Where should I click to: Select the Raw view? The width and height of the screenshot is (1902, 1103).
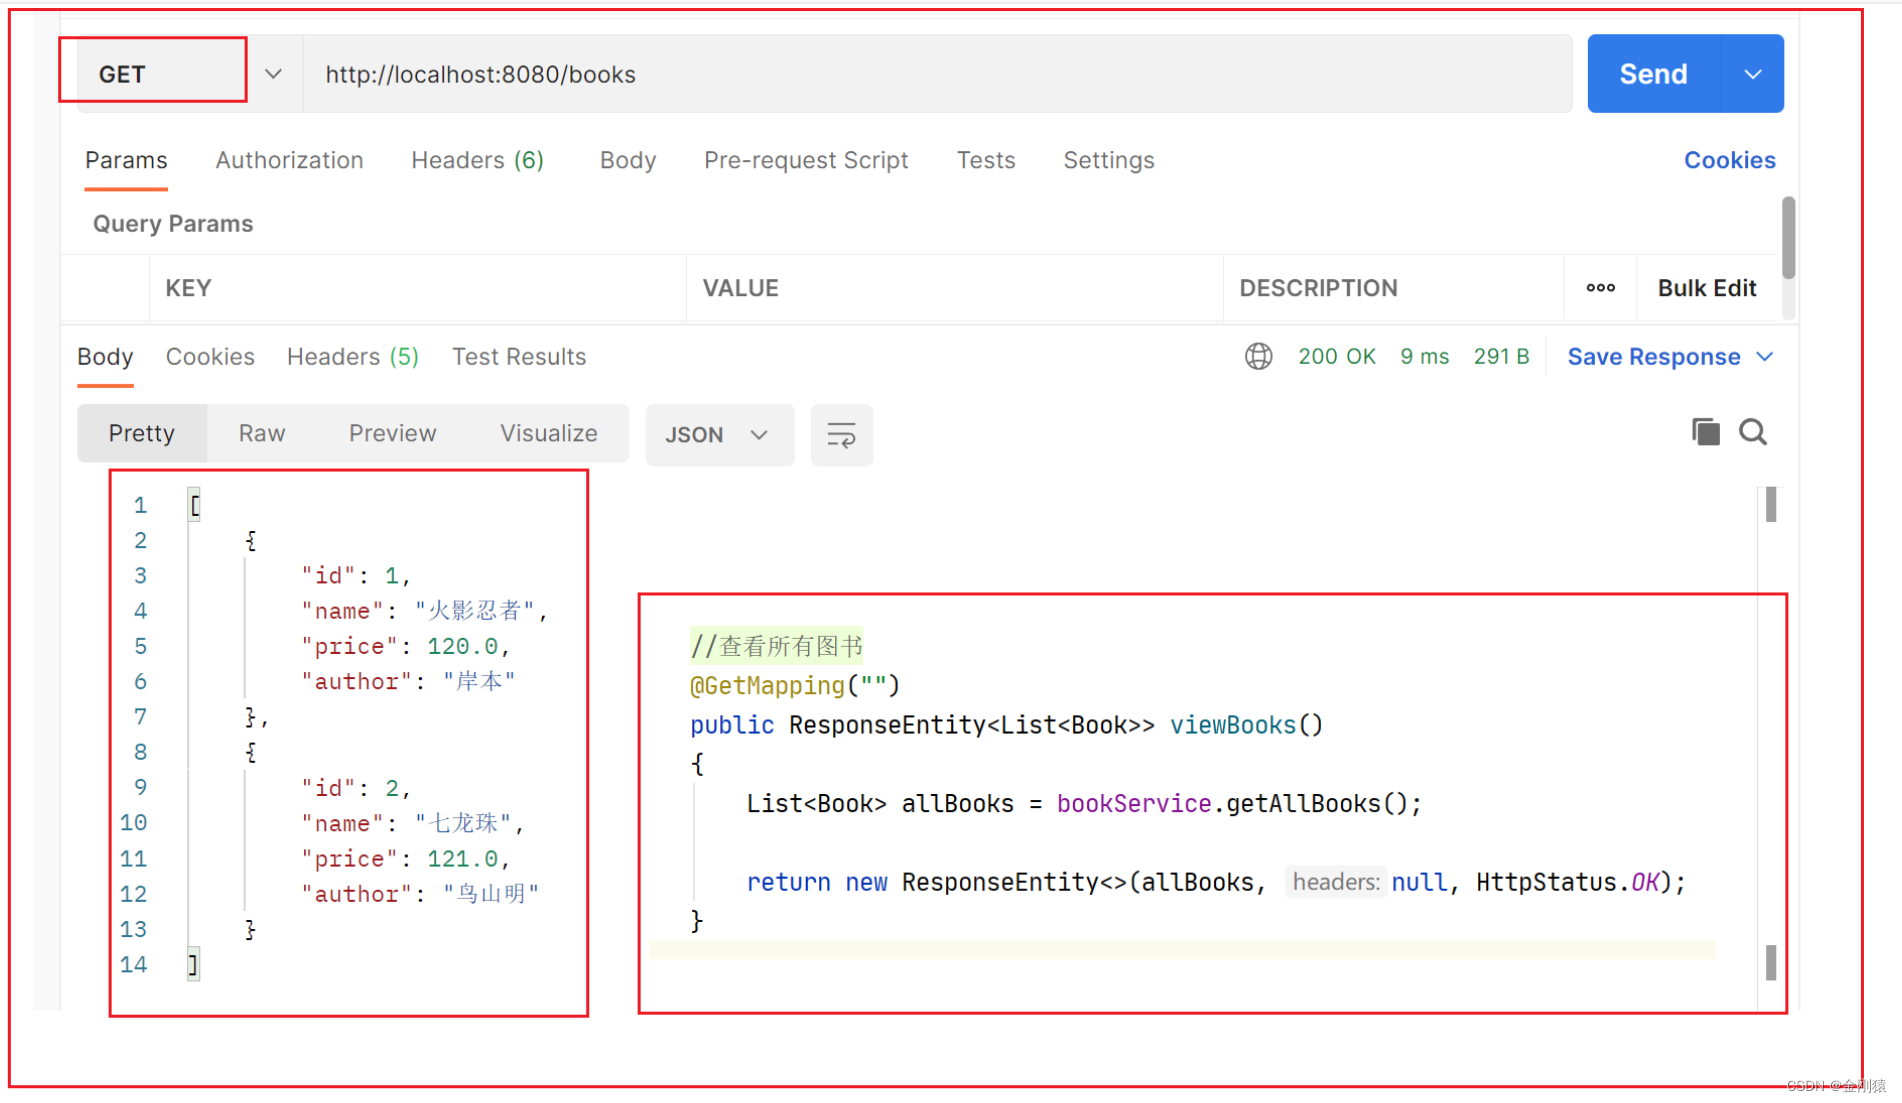pos(262,434)
